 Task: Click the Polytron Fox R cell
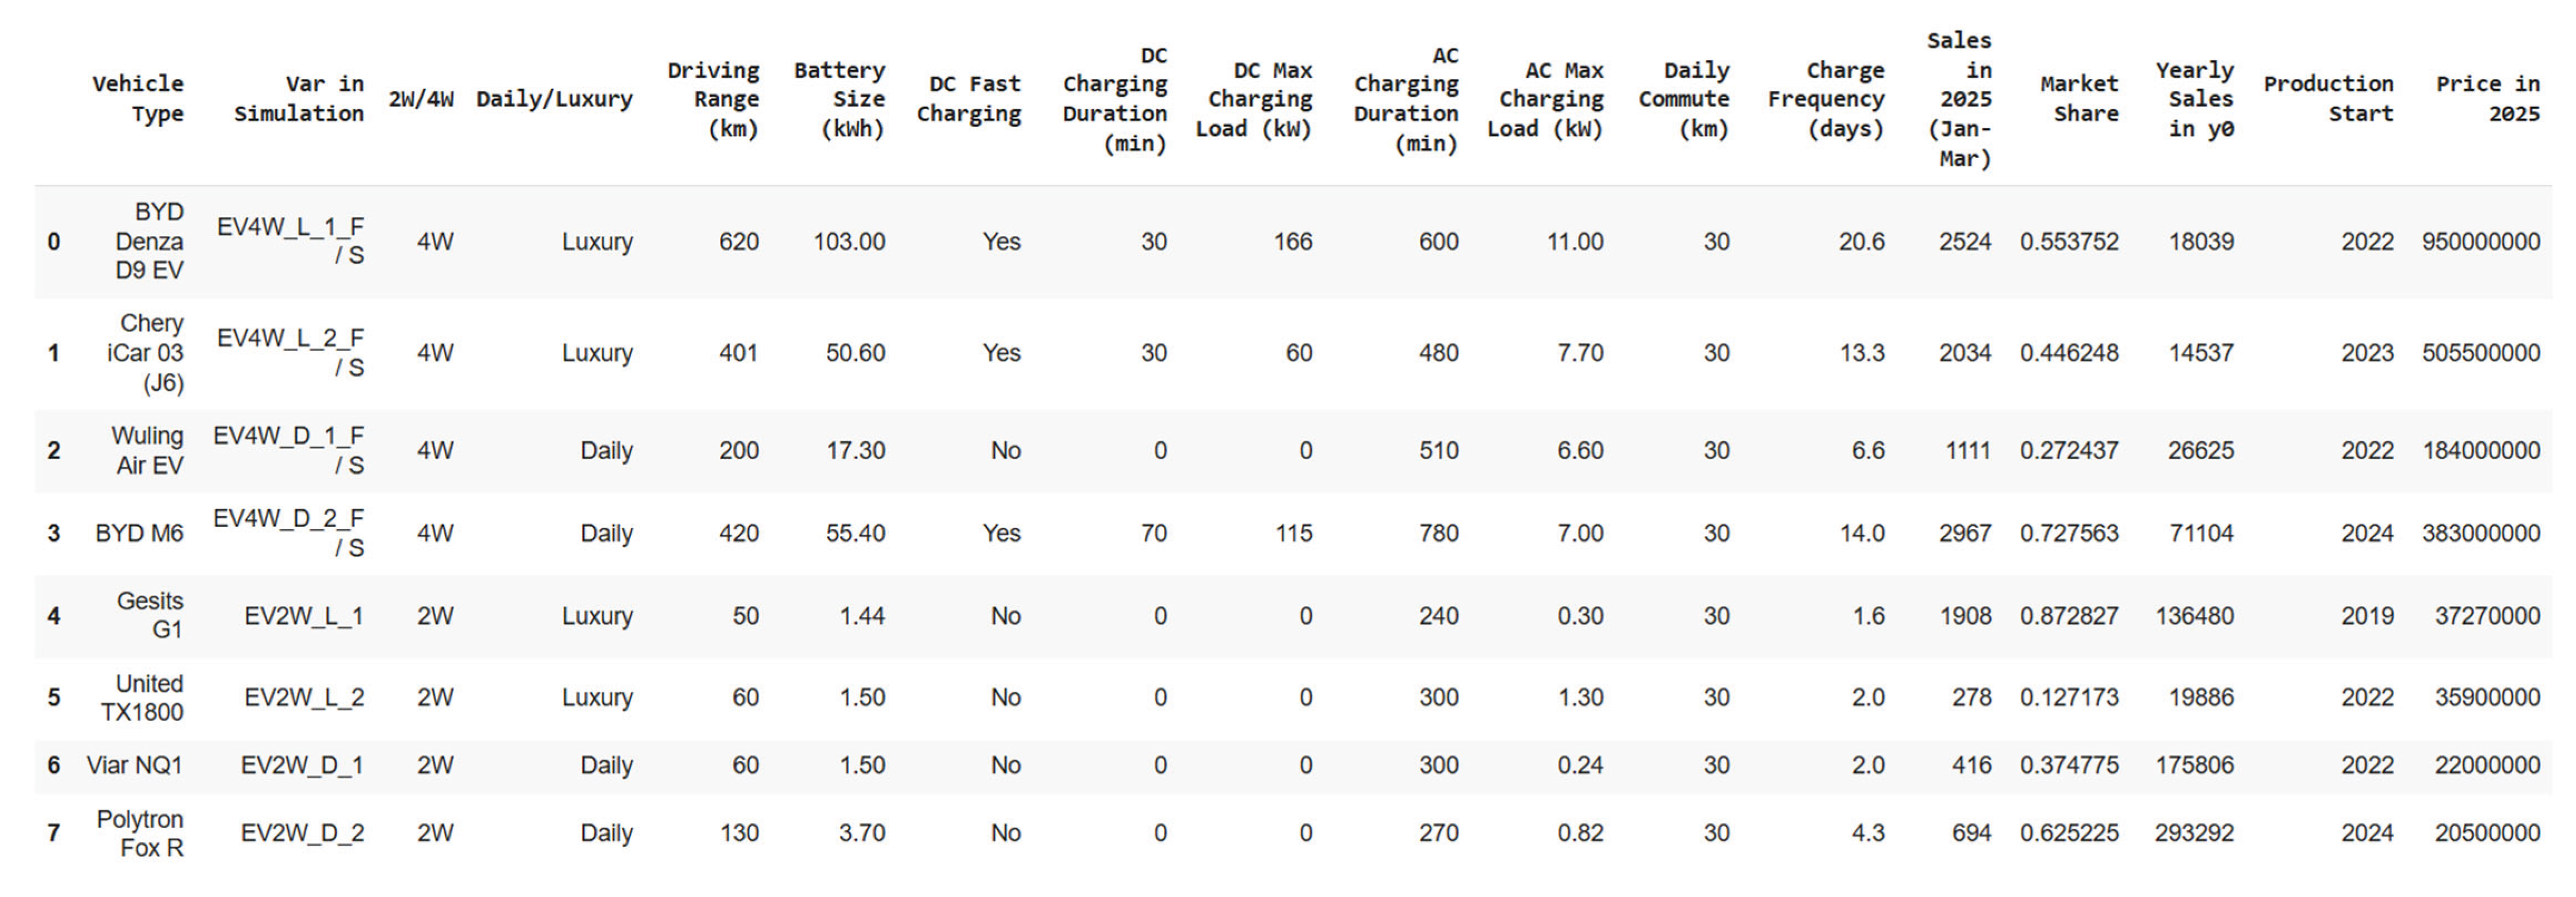coord(140,833)
